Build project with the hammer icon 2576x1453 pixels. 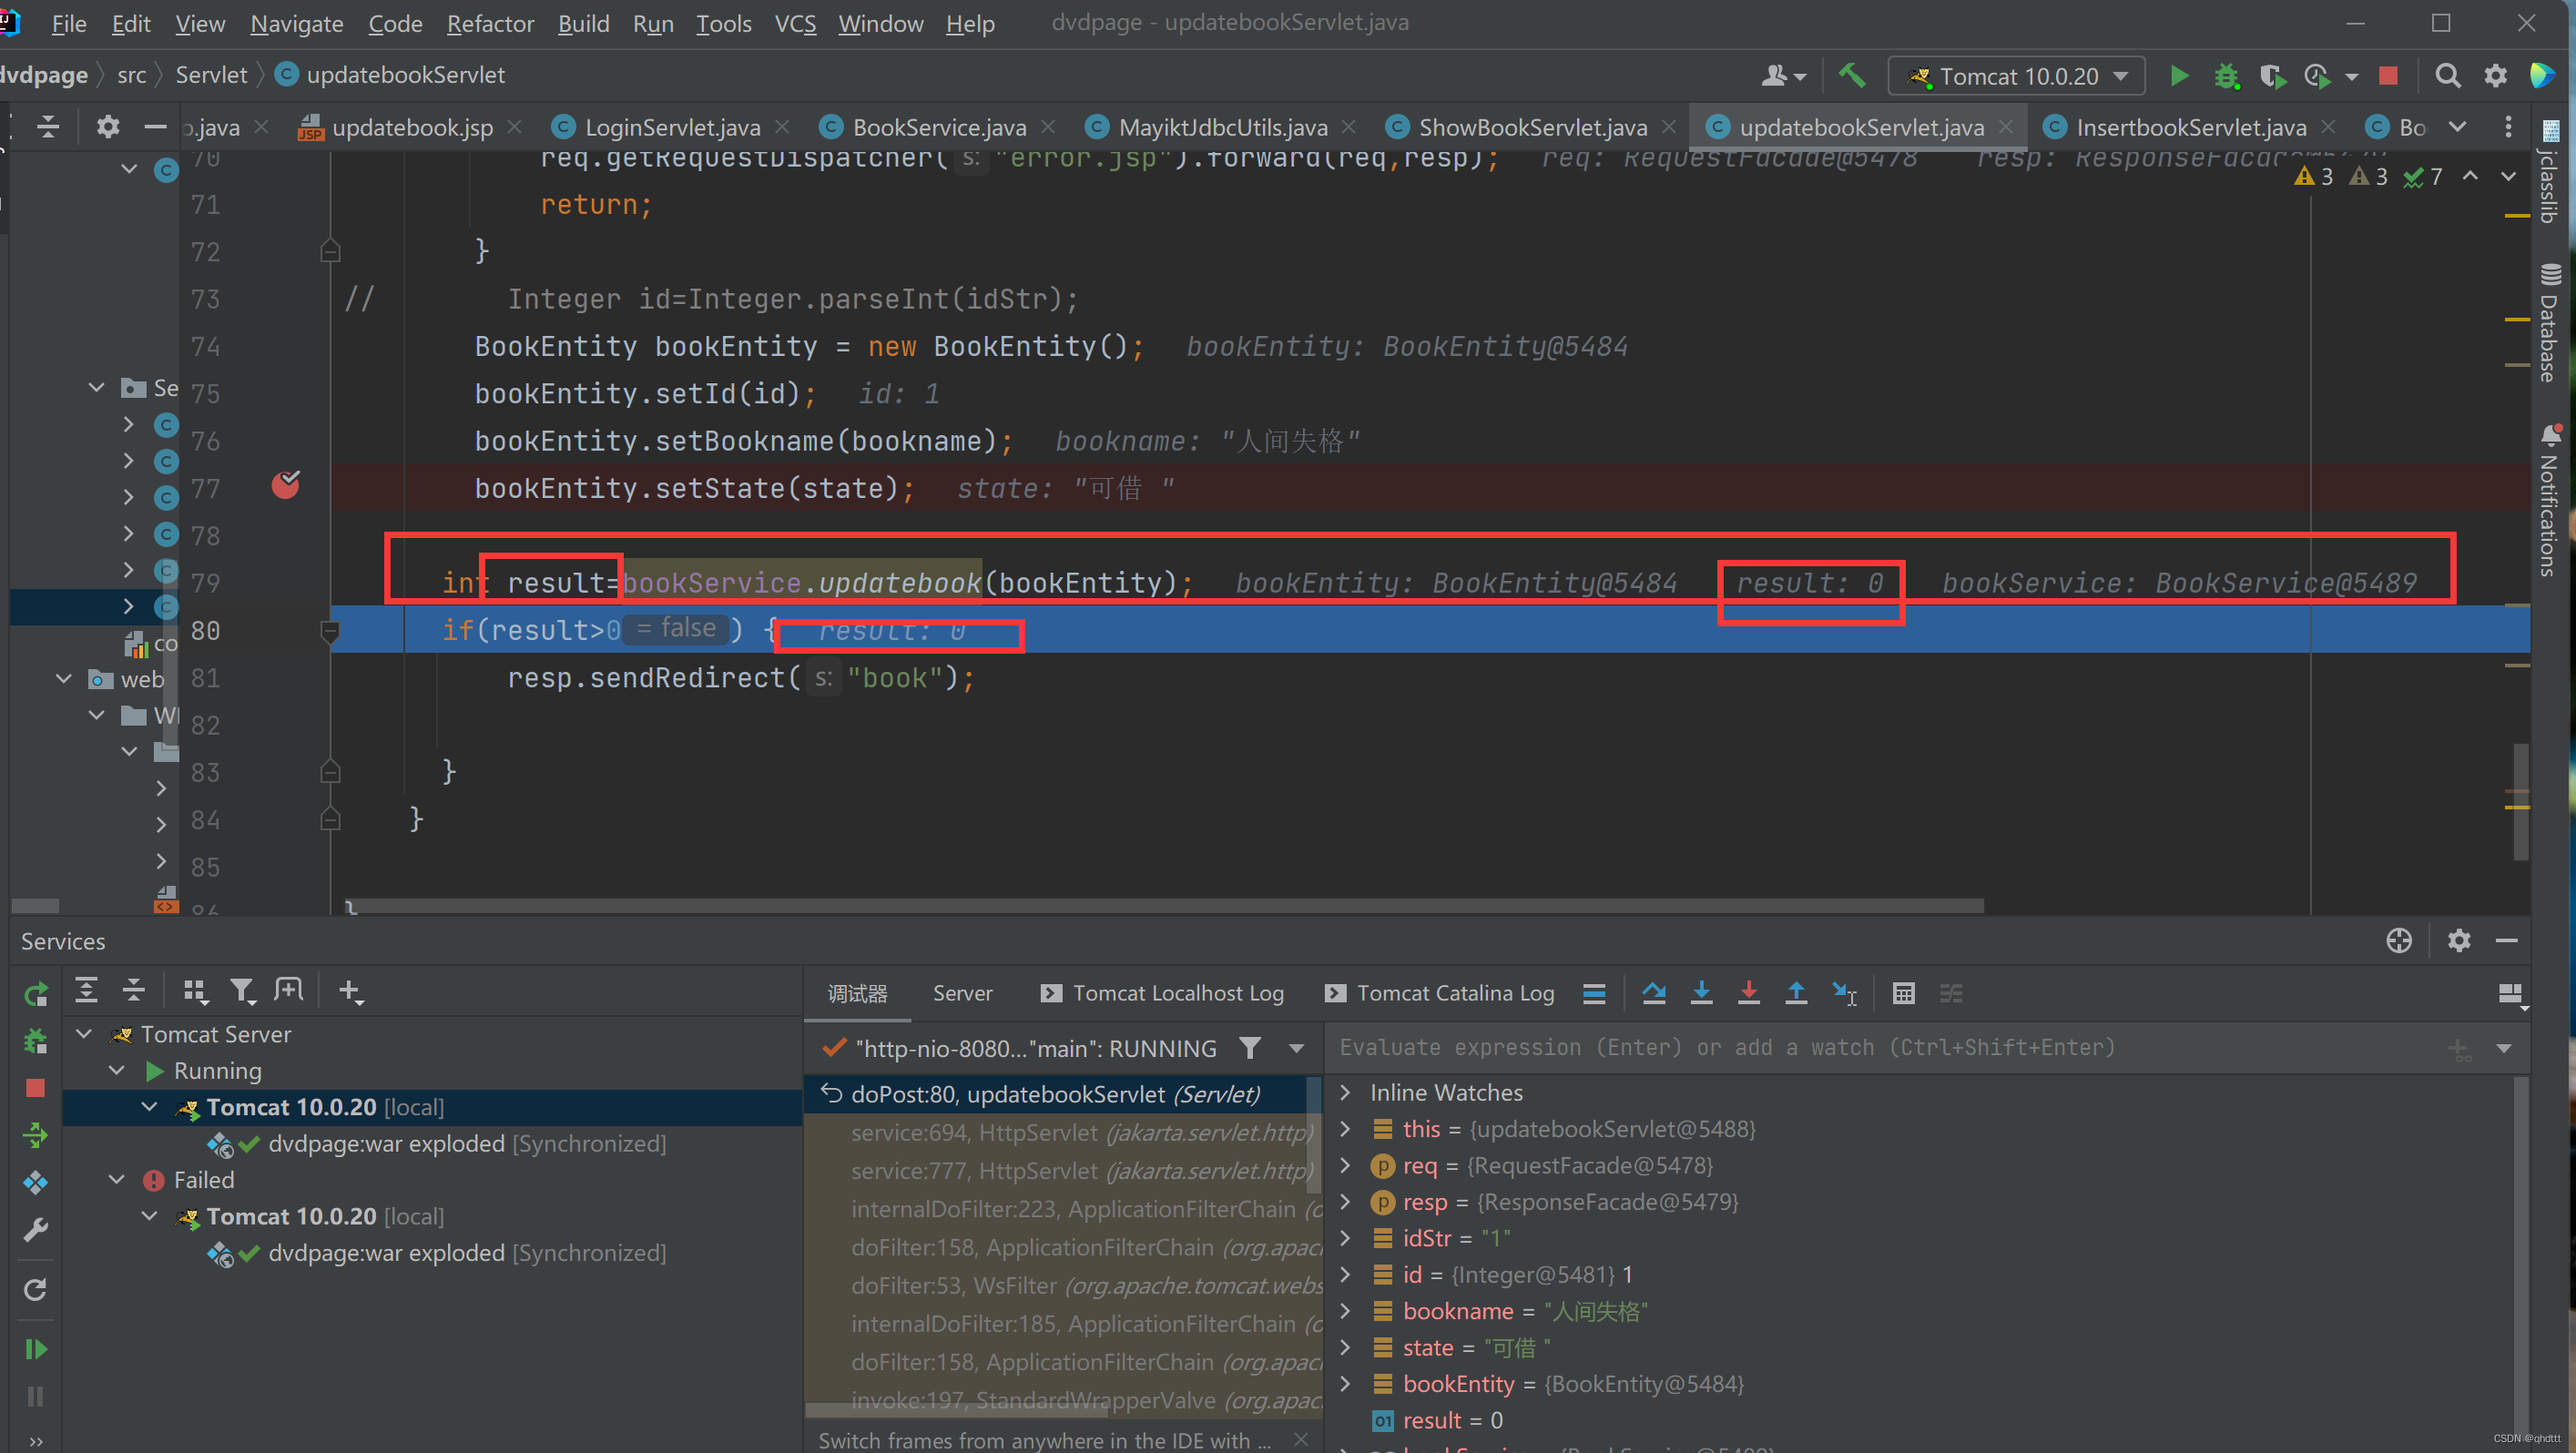click(1852, 76)
